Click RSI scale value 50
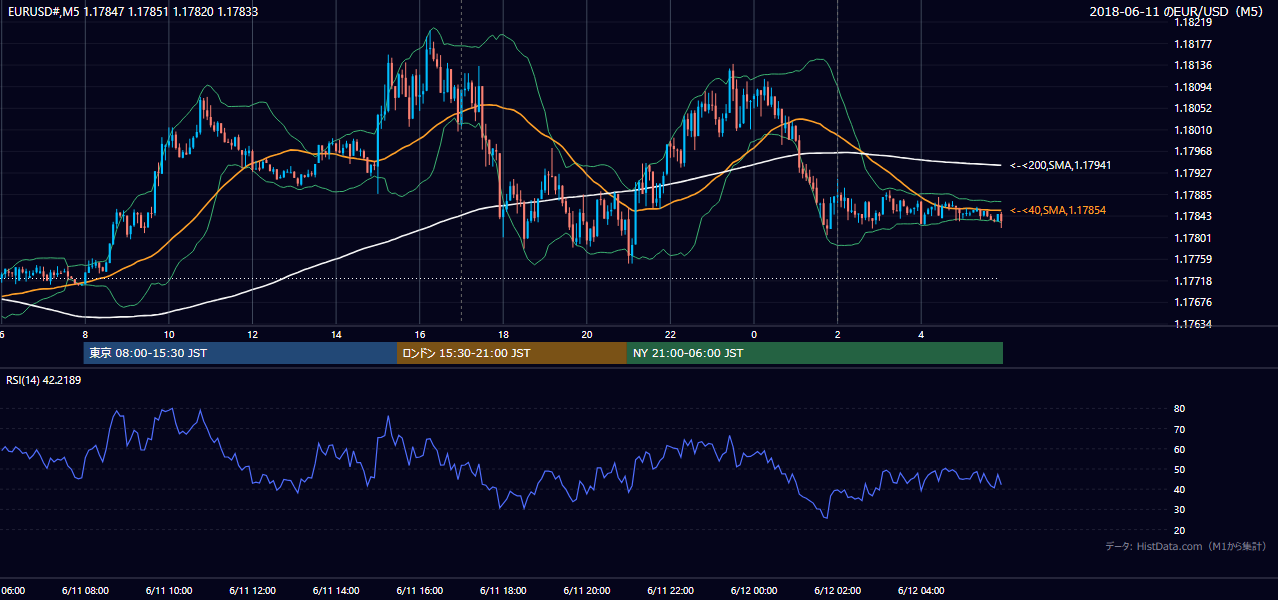Image resolution: width=1278 pixels, height=600 pixels. coord(1179,469)
